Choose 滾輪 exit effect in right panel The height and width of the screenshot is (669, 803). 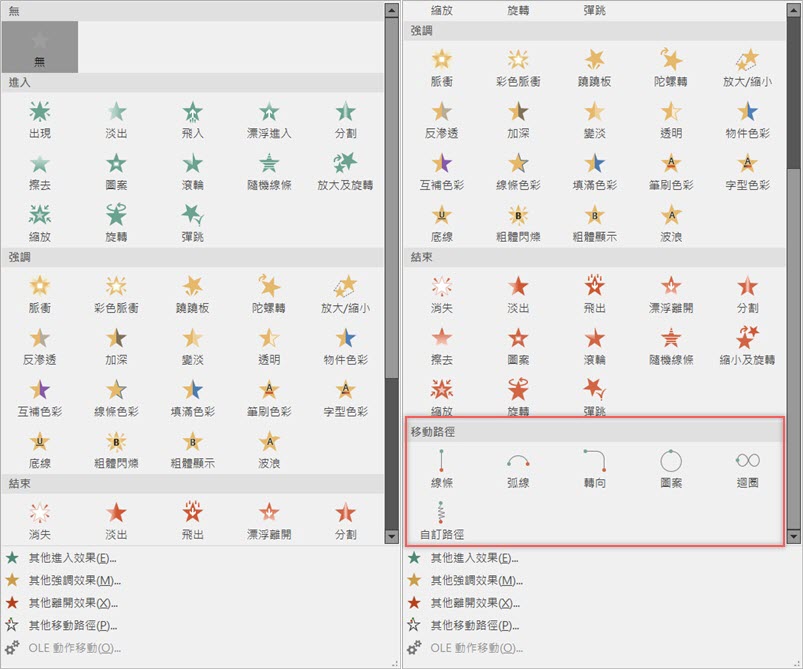594,347
